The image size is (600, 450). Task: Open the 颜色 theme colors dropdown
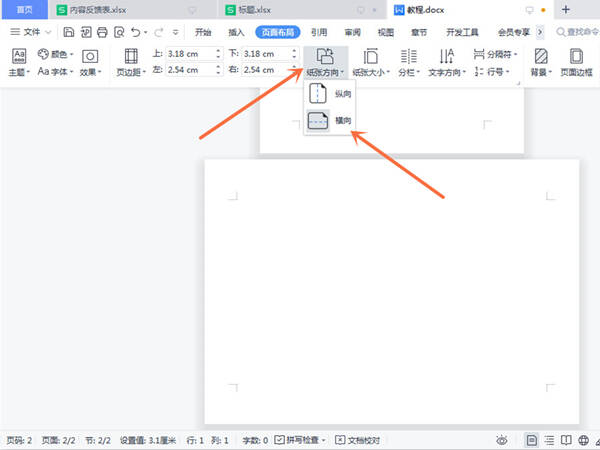55,54
